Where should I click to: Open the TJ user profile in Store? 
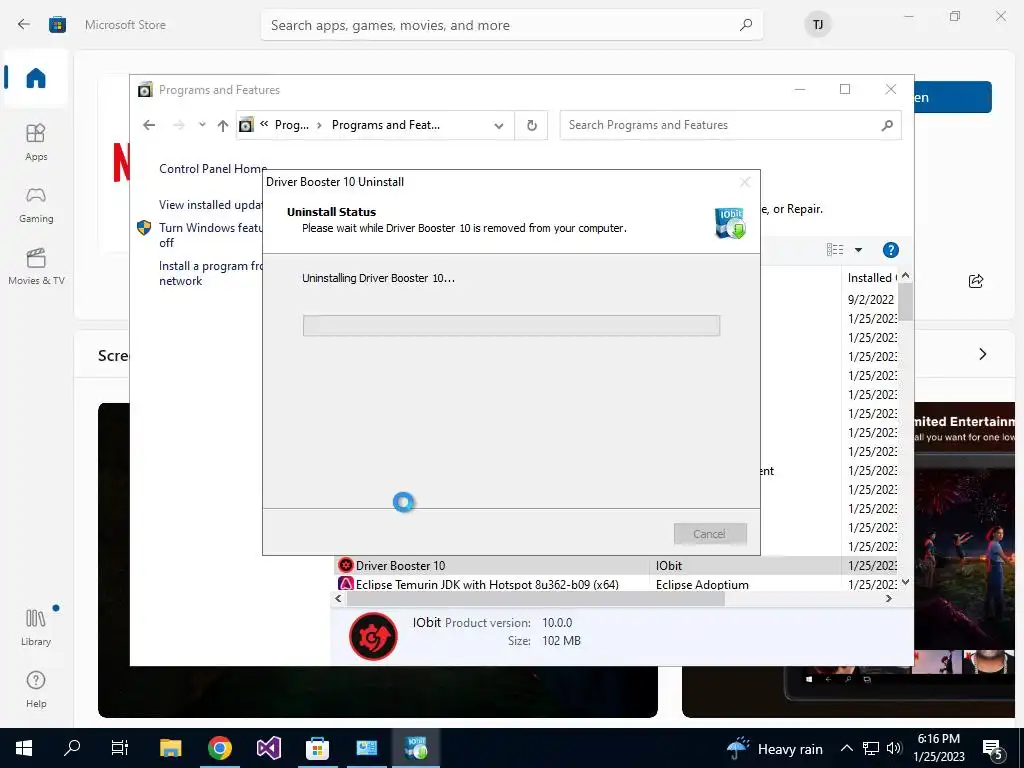pyautogui.click(x=818, y=25)
